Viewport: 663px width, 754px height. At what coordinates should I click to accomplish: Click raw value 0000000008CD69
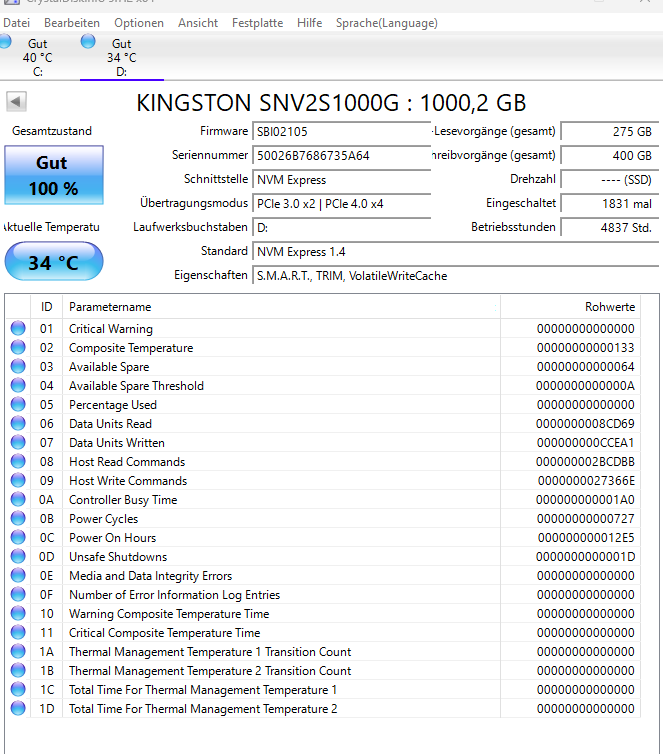click(585, 424)
